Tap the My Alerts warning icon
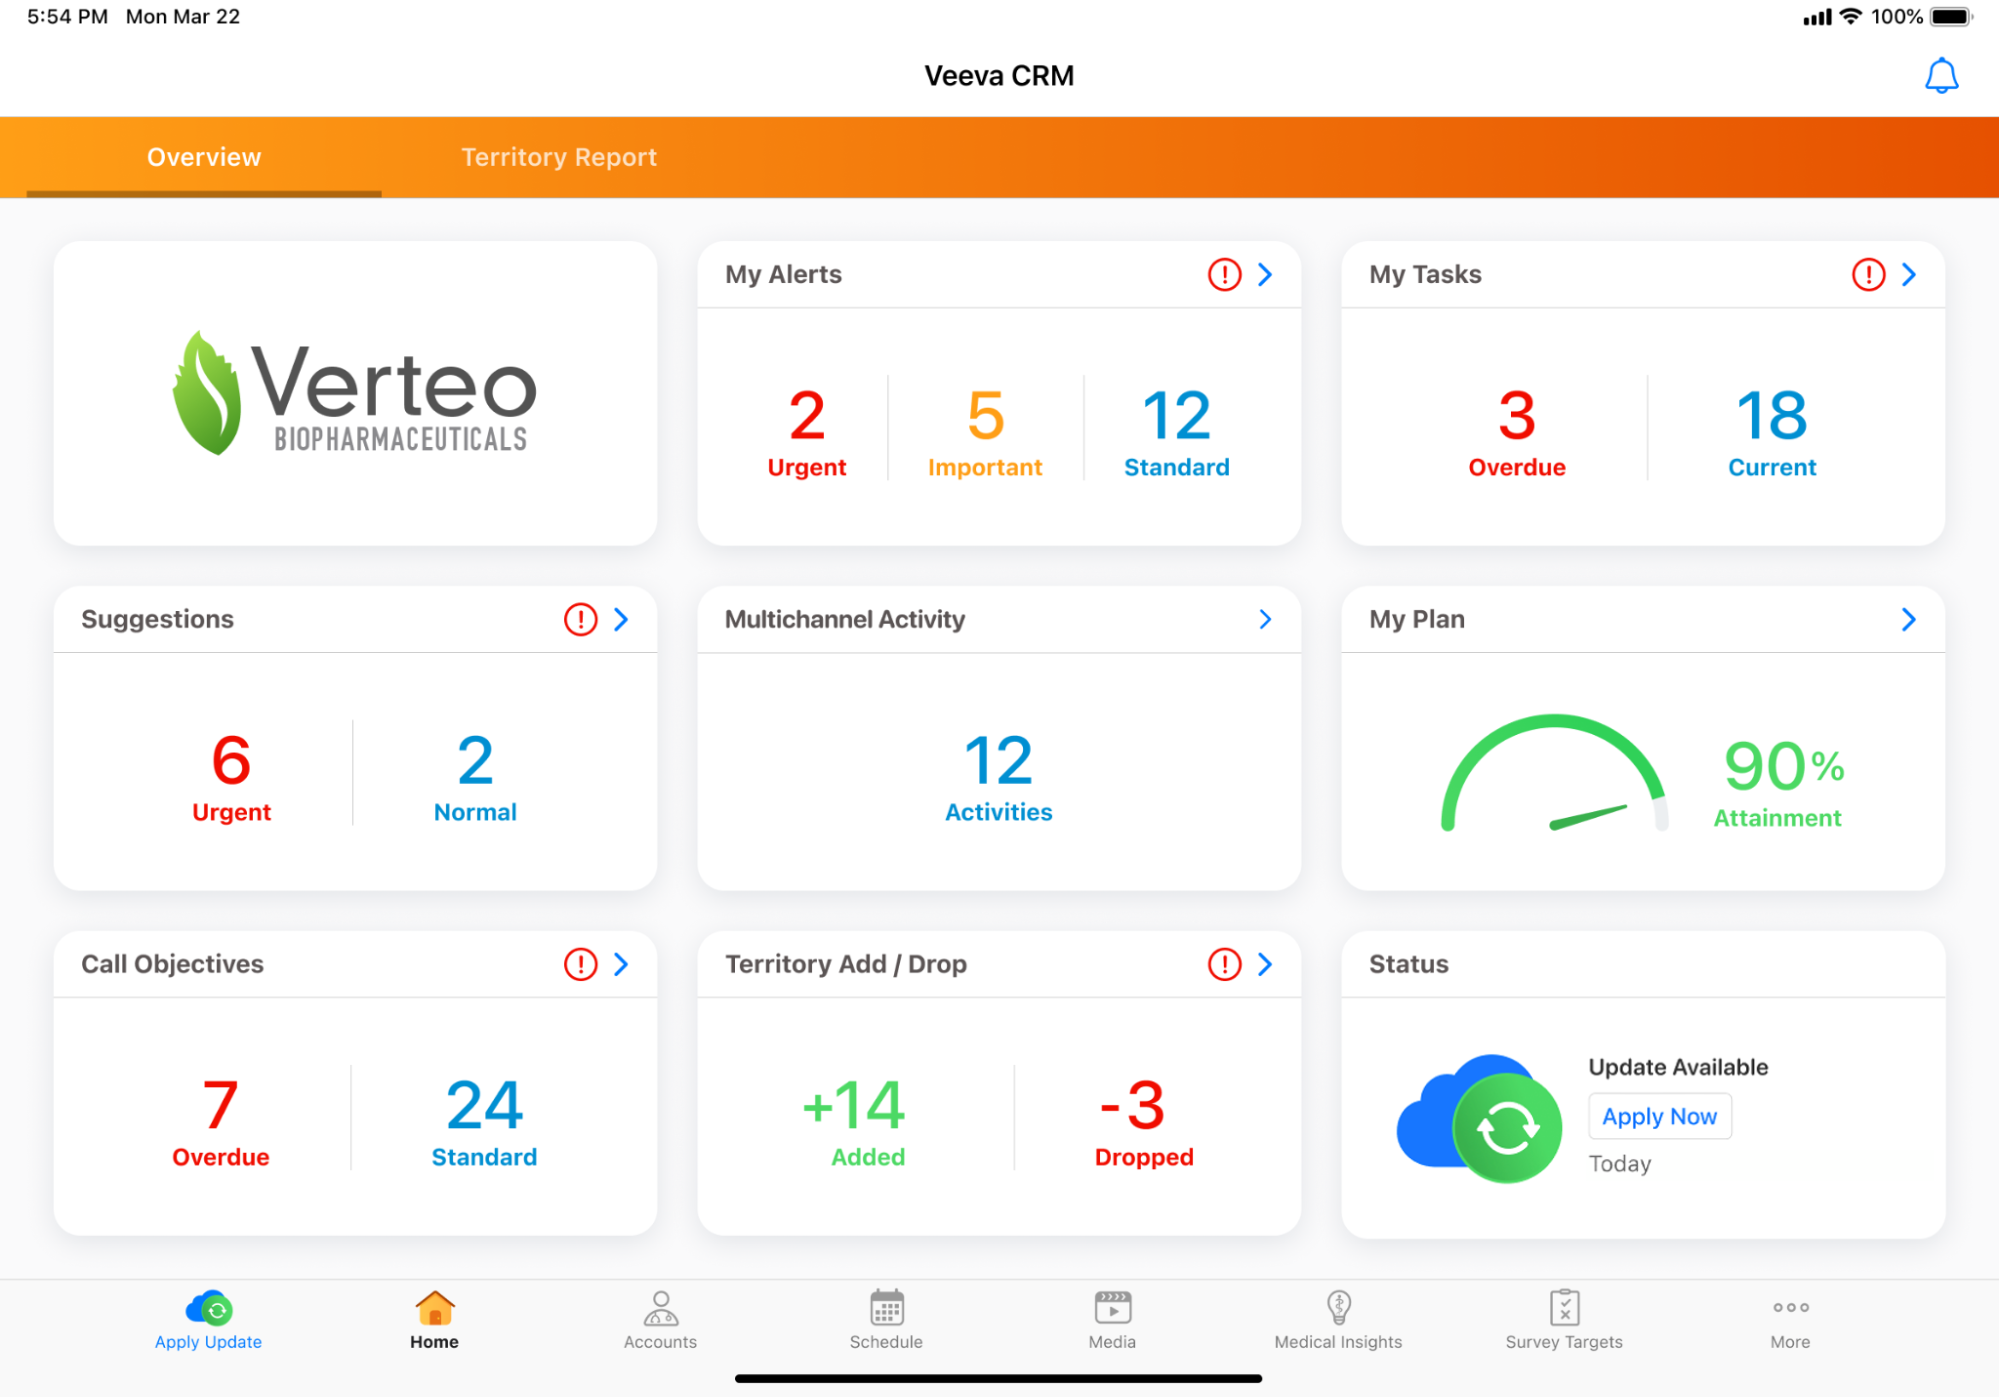 (1224, 274)
